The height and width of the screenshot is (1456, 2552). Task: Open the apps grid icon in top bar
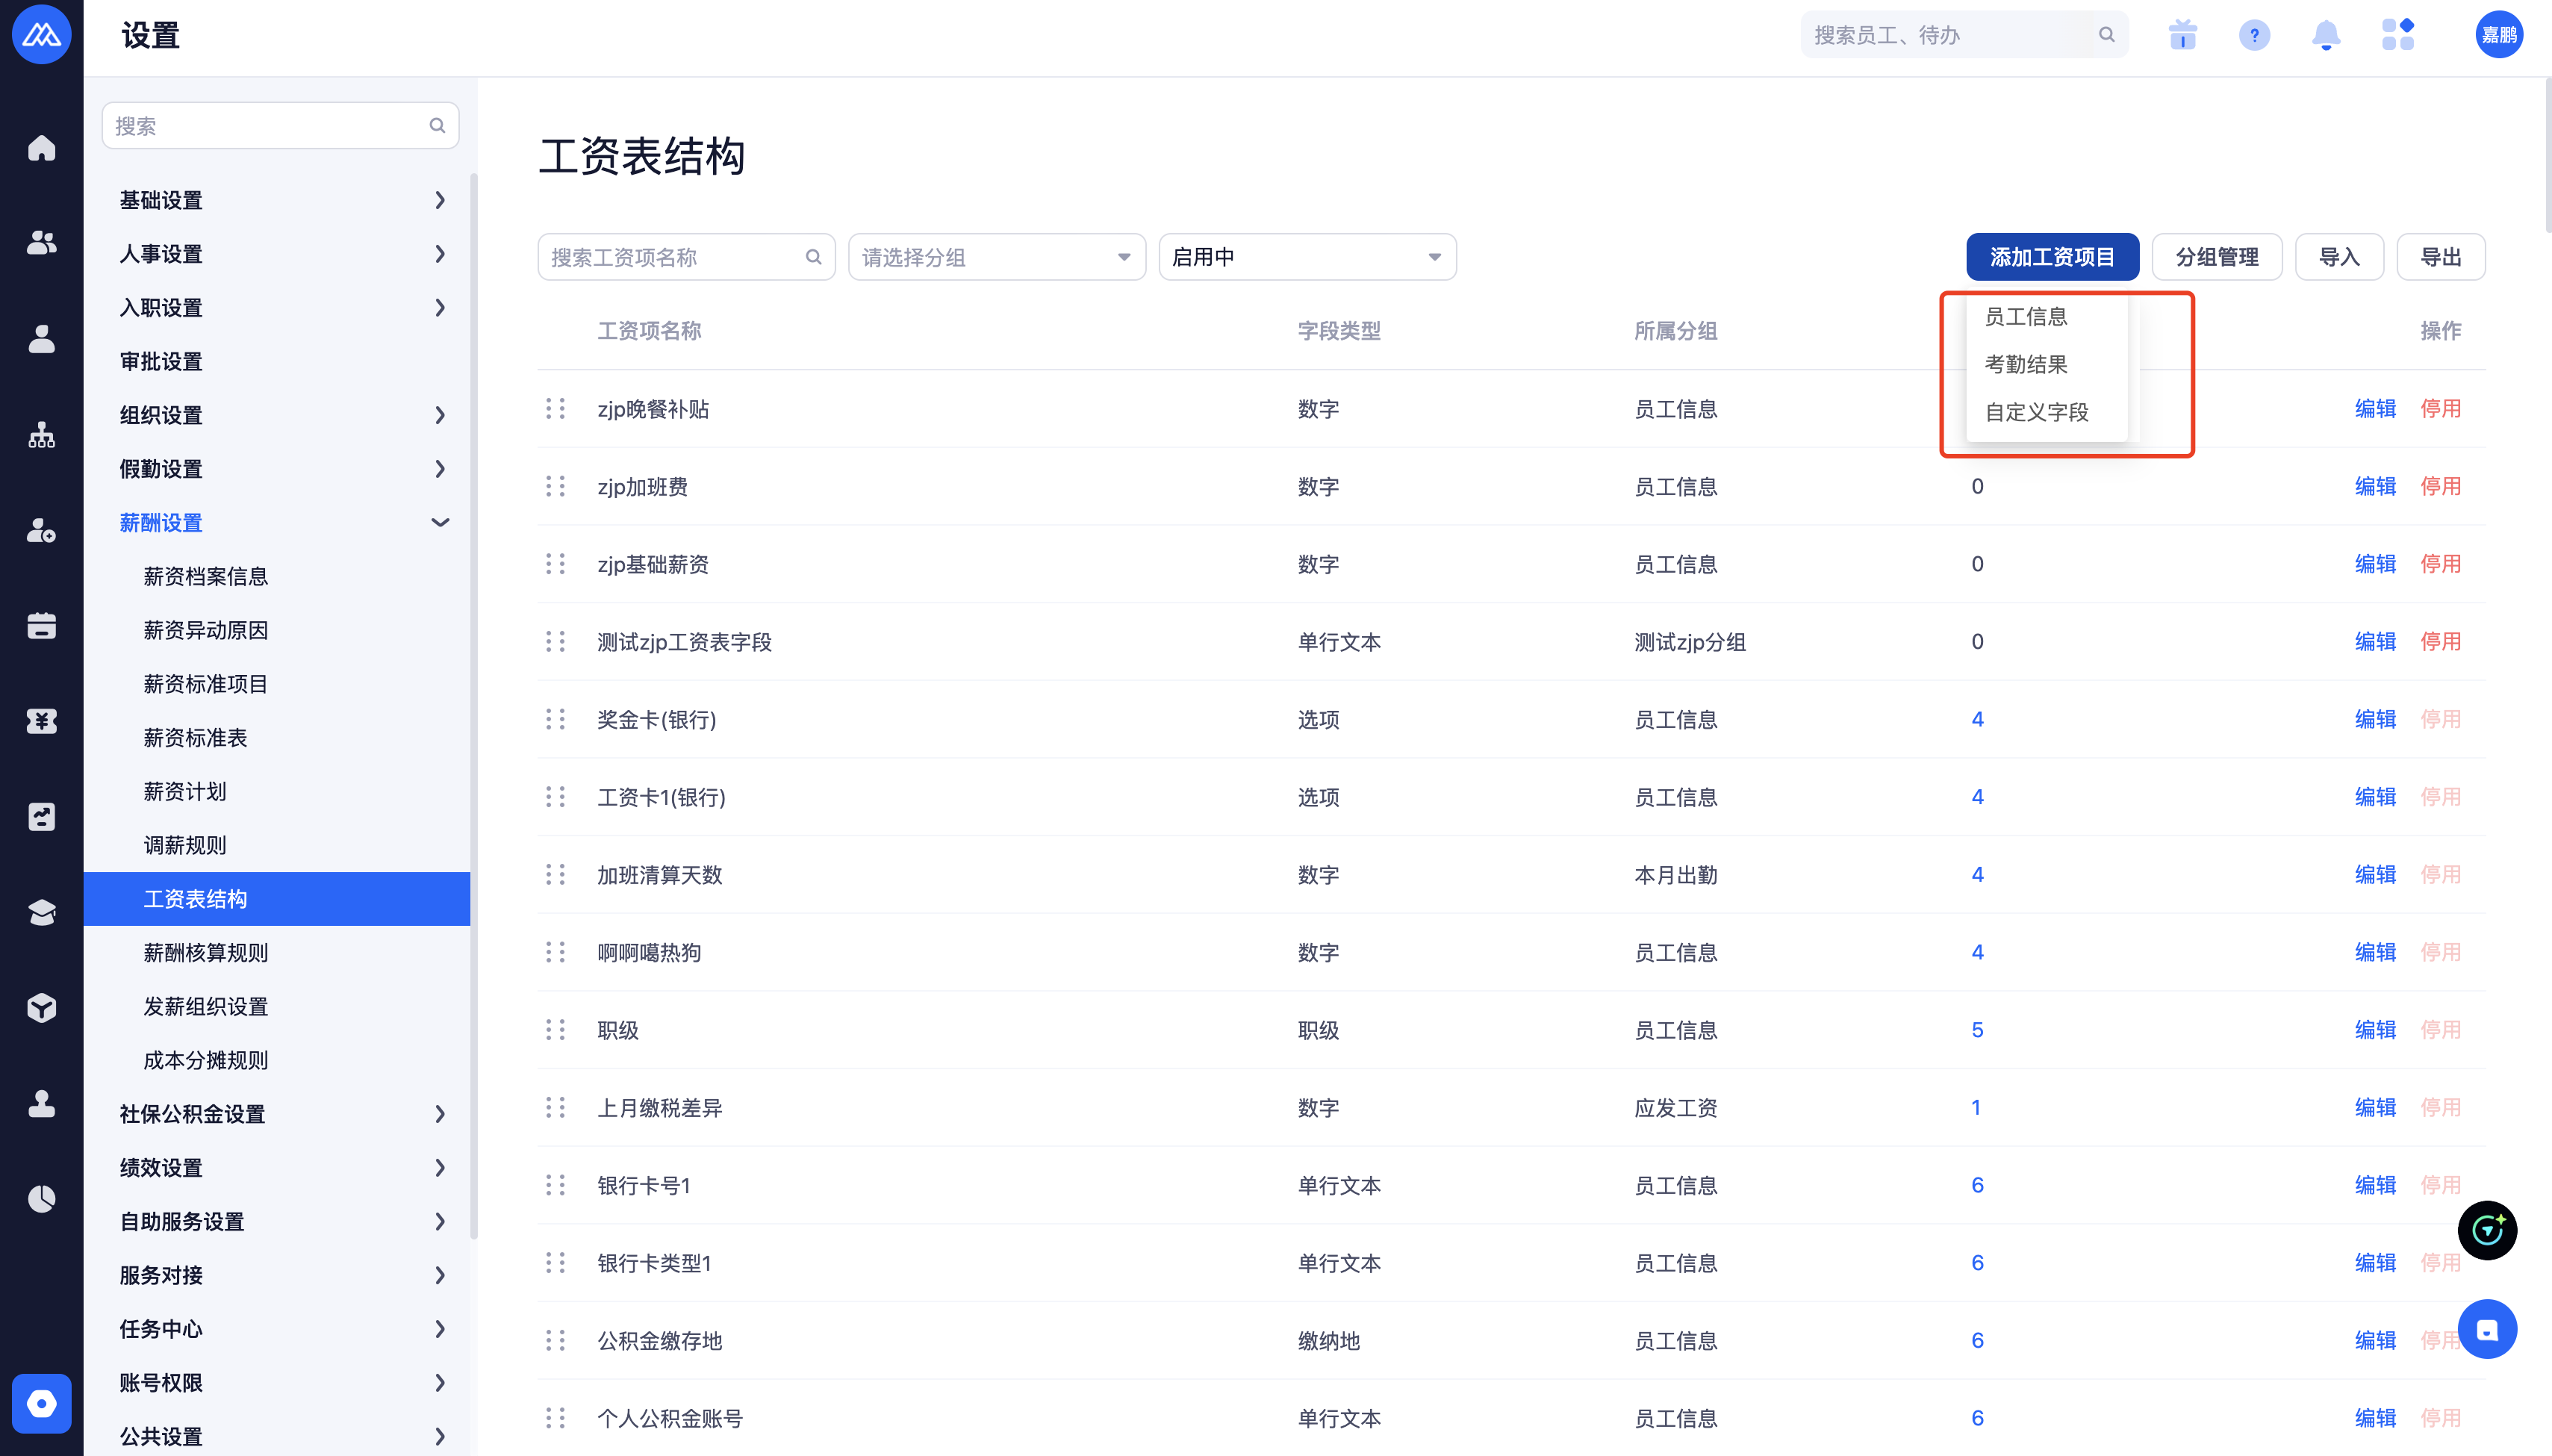pos(2398,36)
